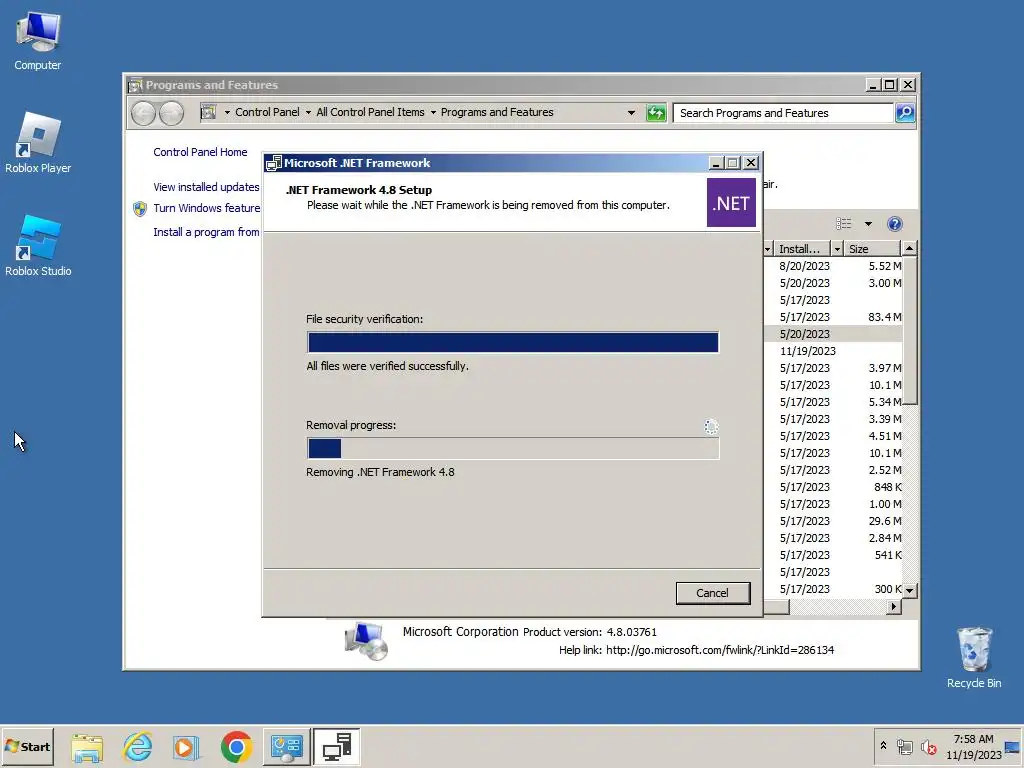This screenshot has width=1024, height=768.
Task: Change the list view style
Action: 844,224
